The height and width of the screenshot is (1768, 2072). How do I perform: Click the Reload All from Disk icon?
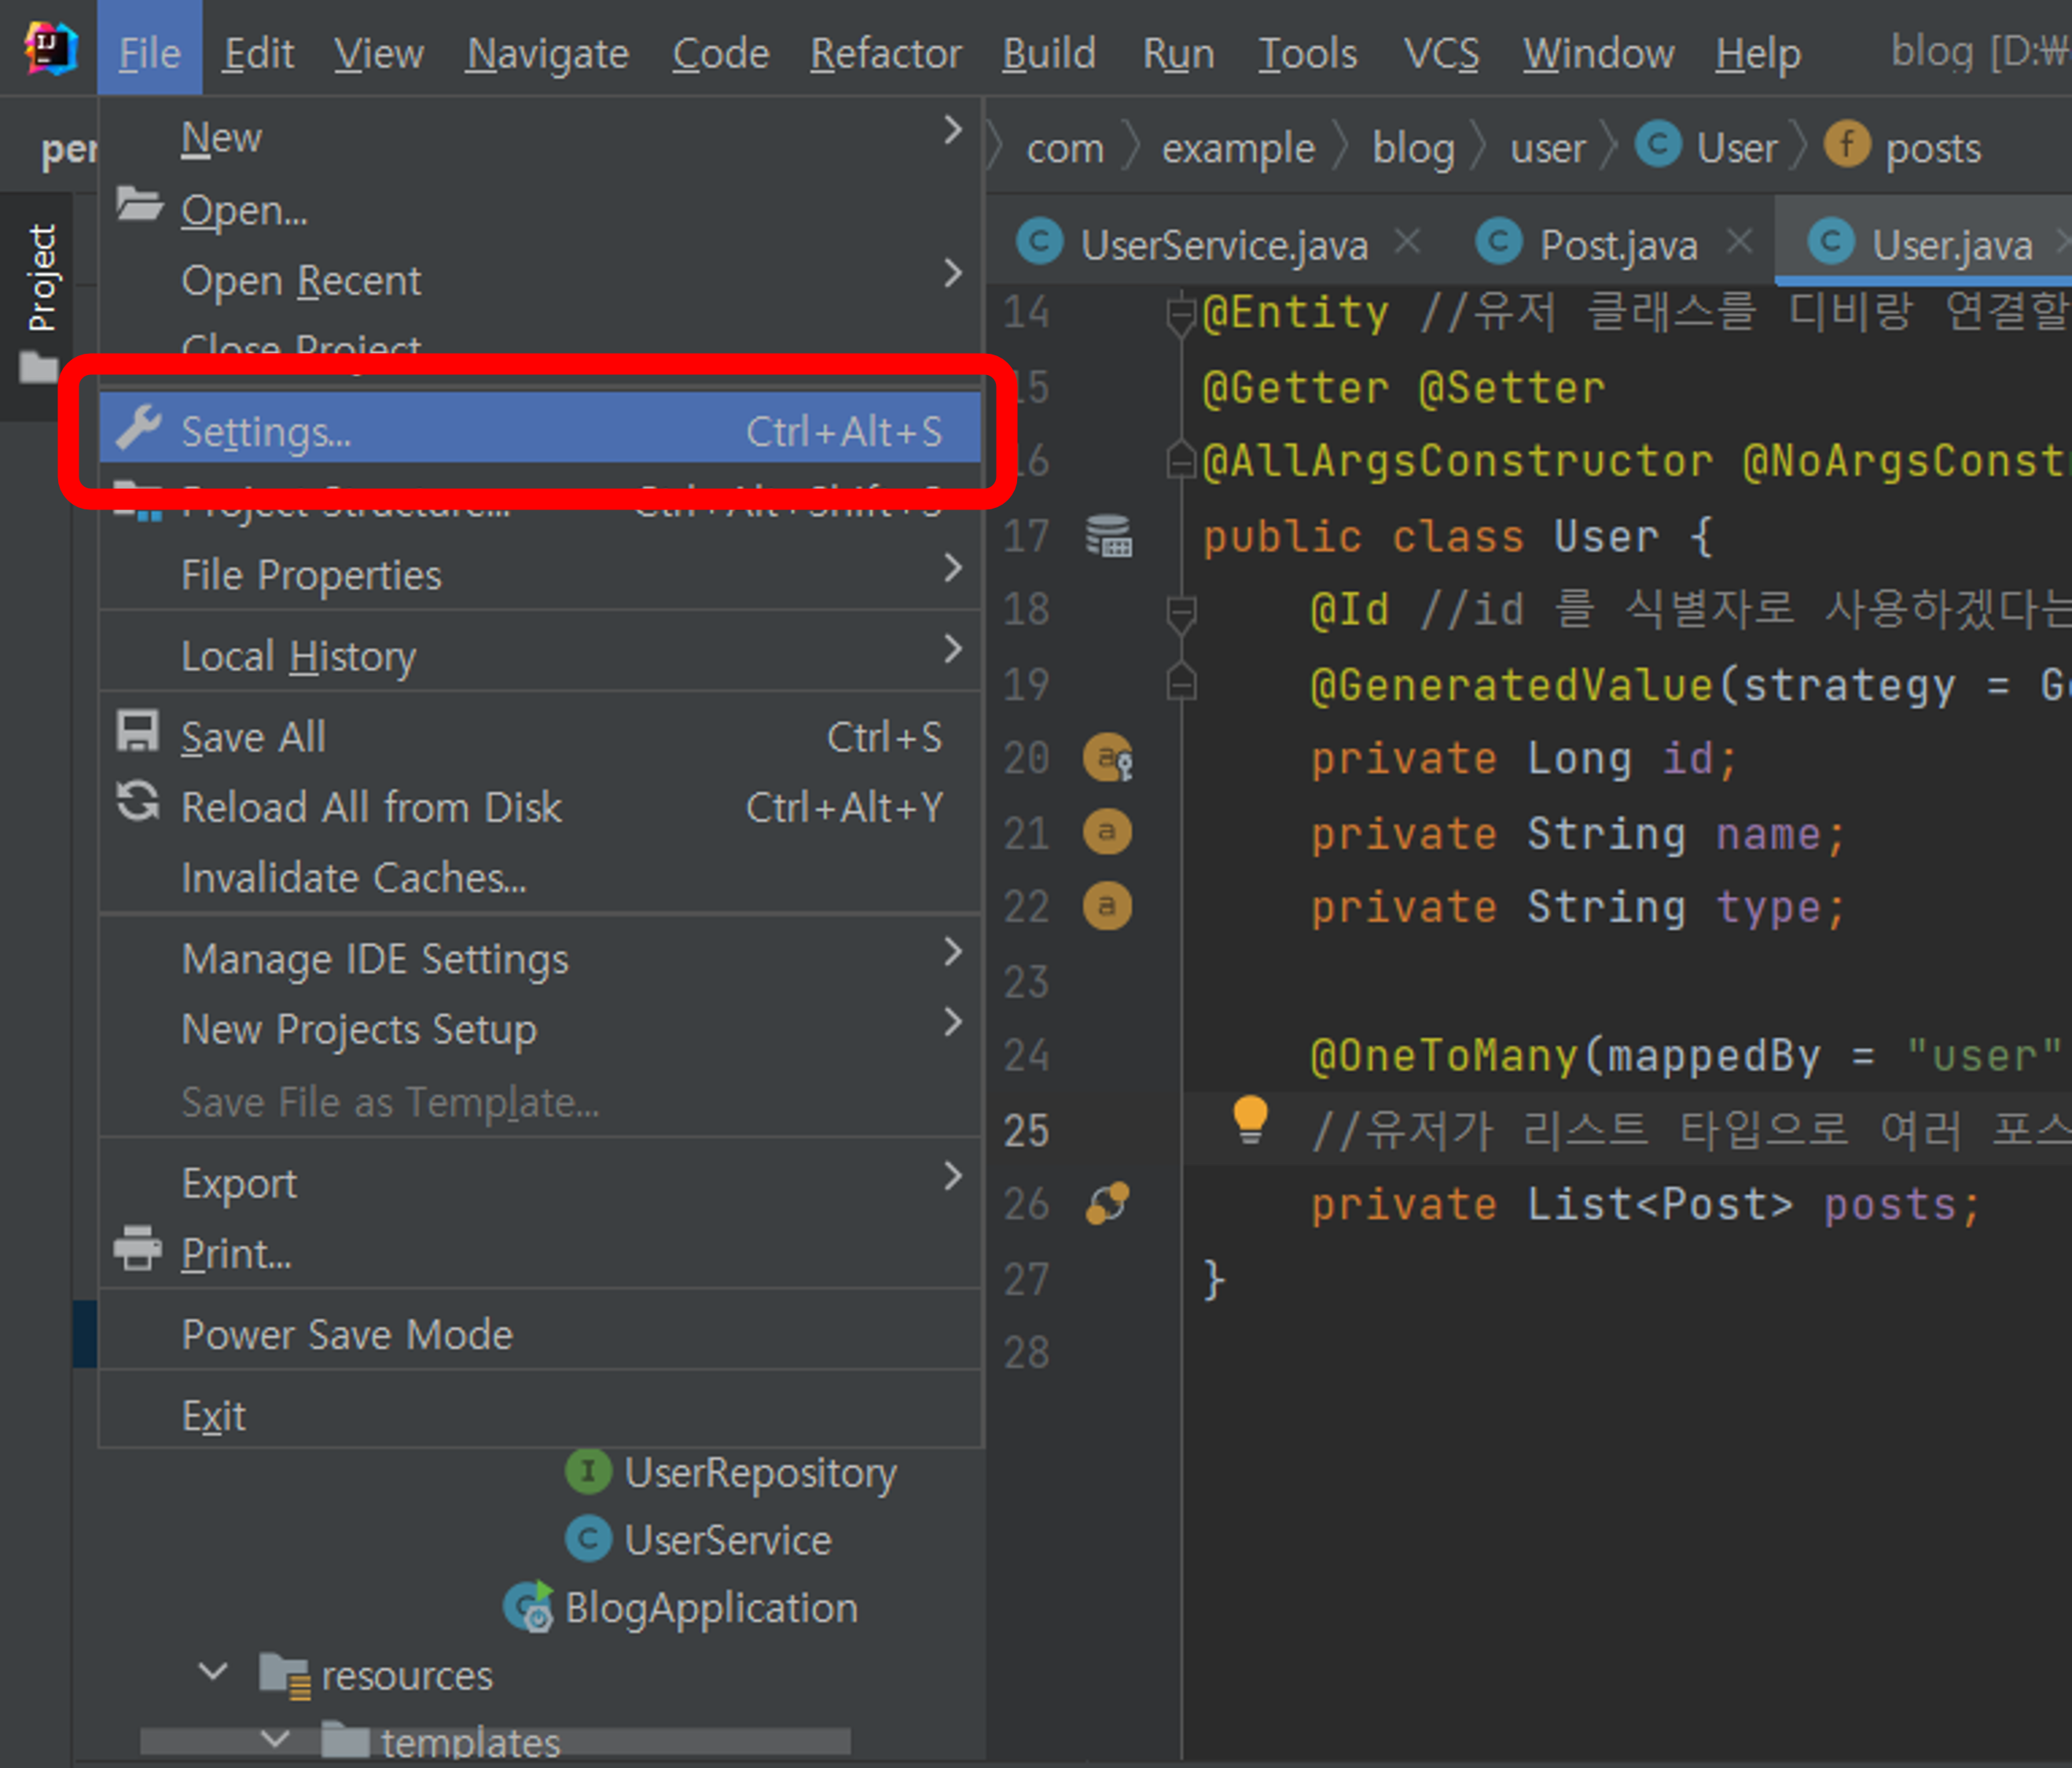point(137,802)
